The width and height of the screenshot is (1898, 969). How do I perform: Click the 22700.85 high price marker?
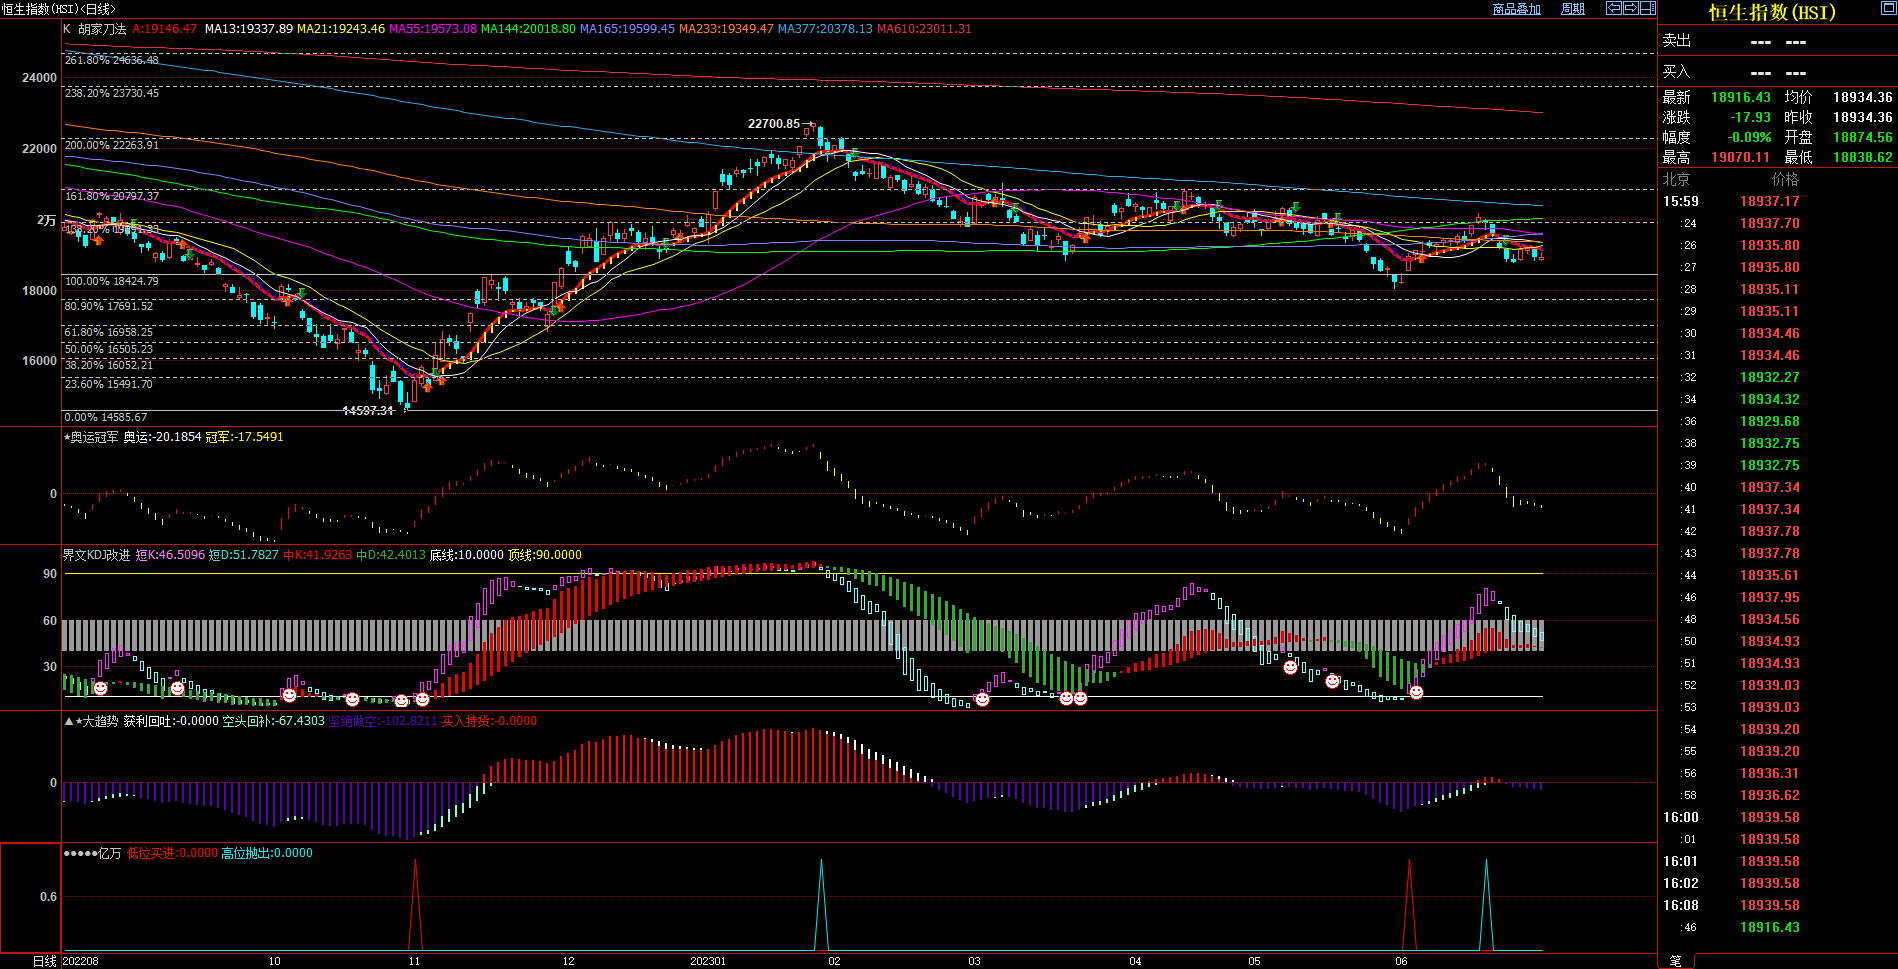(x=773, y=124)
